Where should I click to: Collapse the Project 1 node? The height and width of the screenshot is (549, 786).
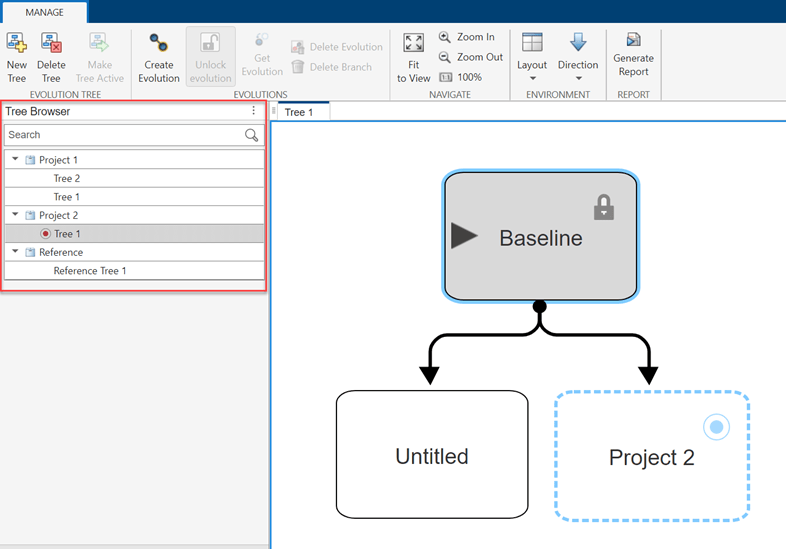pyautogui.click(x=15, y=159)
